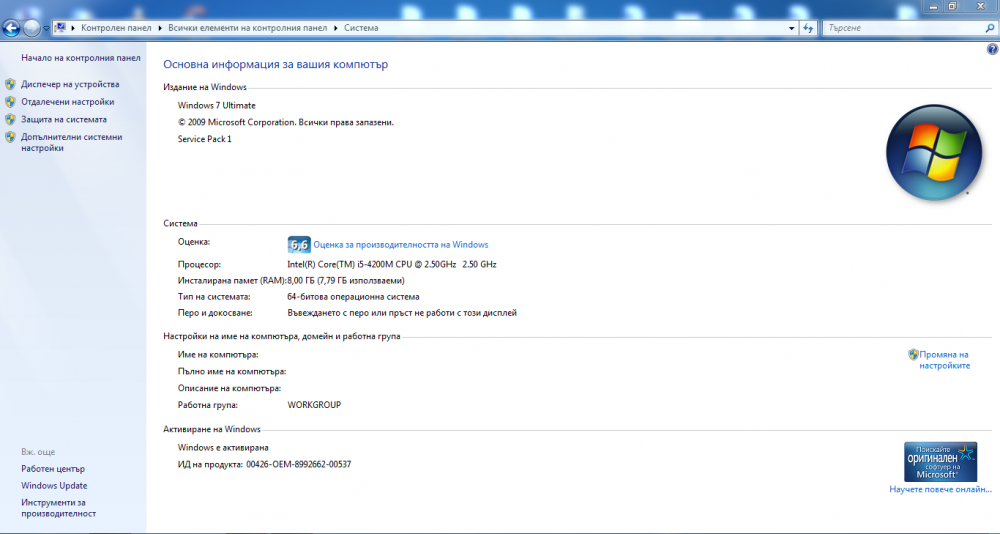1000x534 pixels.
Task: Click shield icon beside 'Защита на системата'
Action: [x=10, y=119]
